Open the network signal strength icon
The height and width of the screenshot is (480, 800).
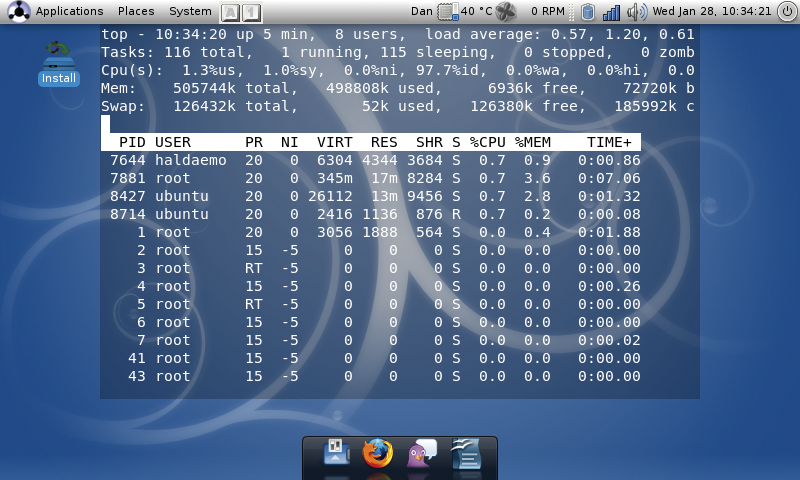point(611,12)
